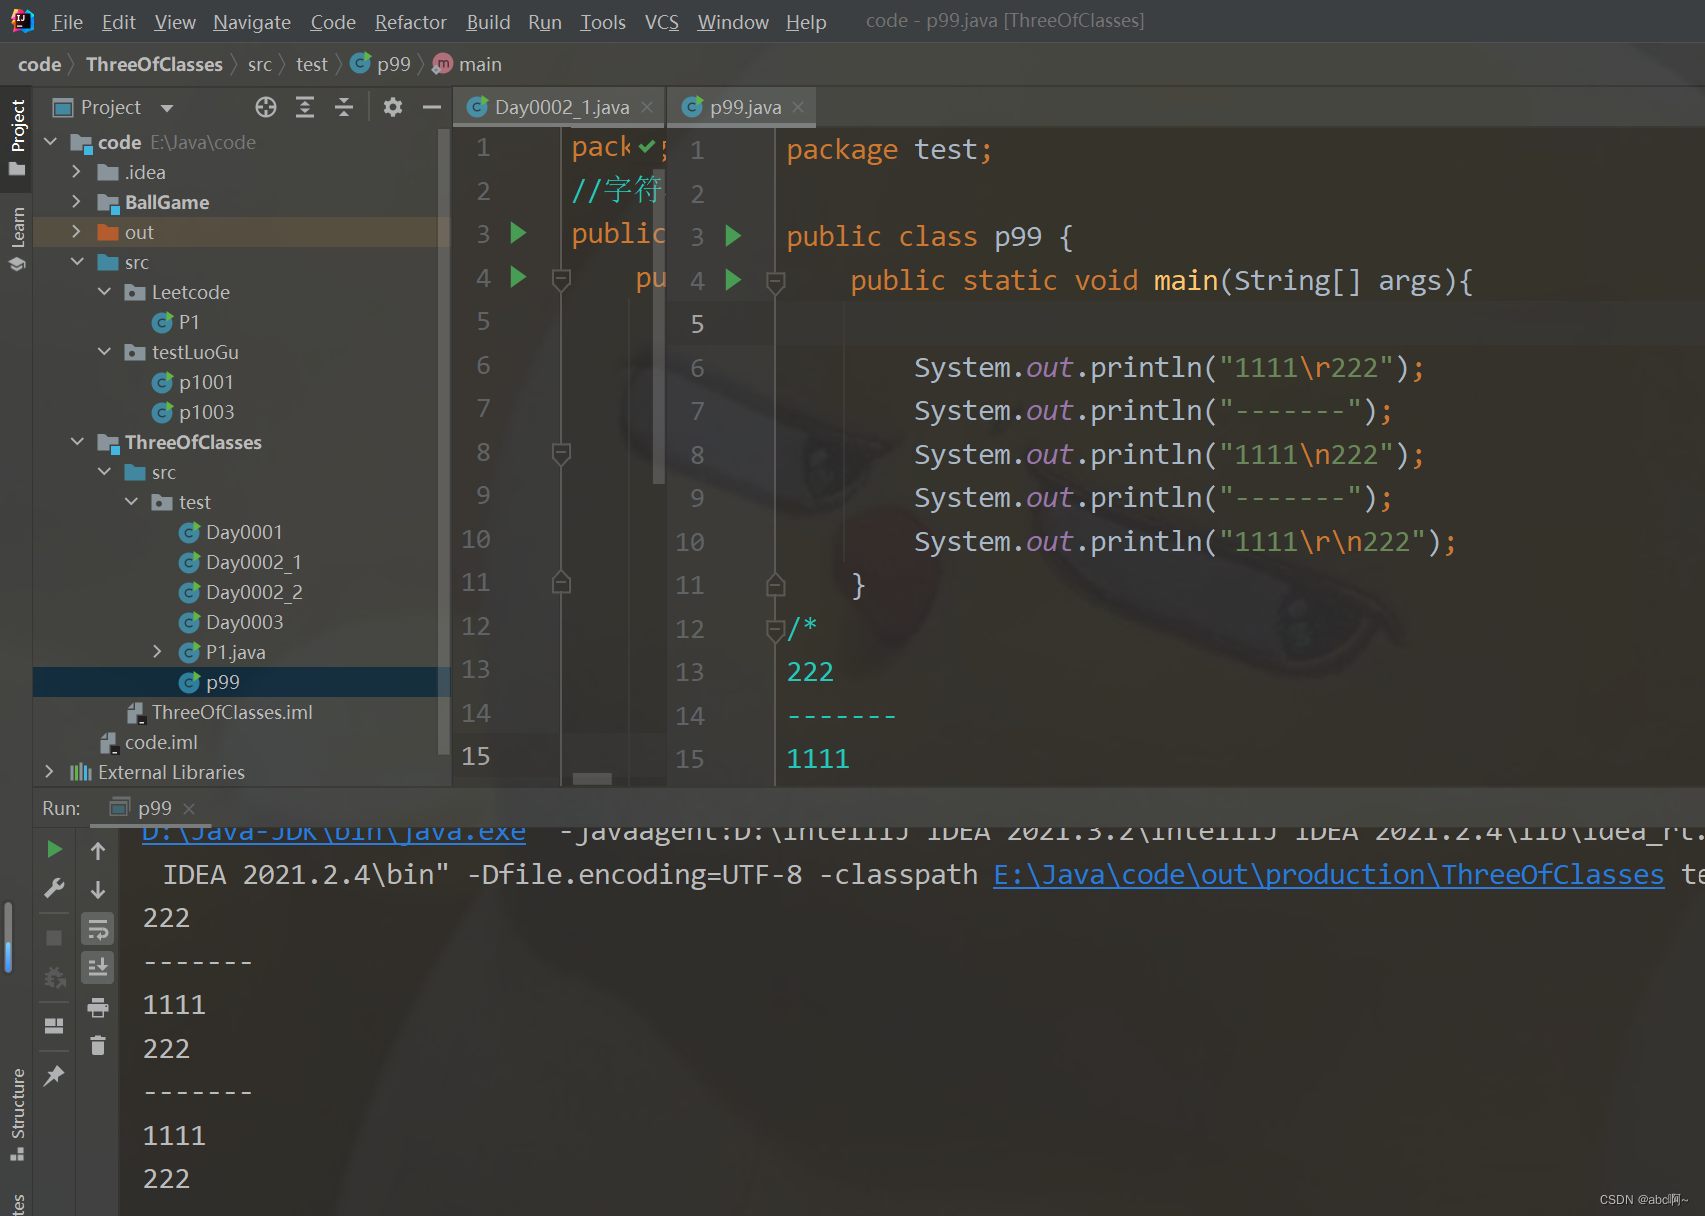Run main method from p99 gutter line 4
This screenshot has width=1705, height=1216.
[x=733, y=280]
